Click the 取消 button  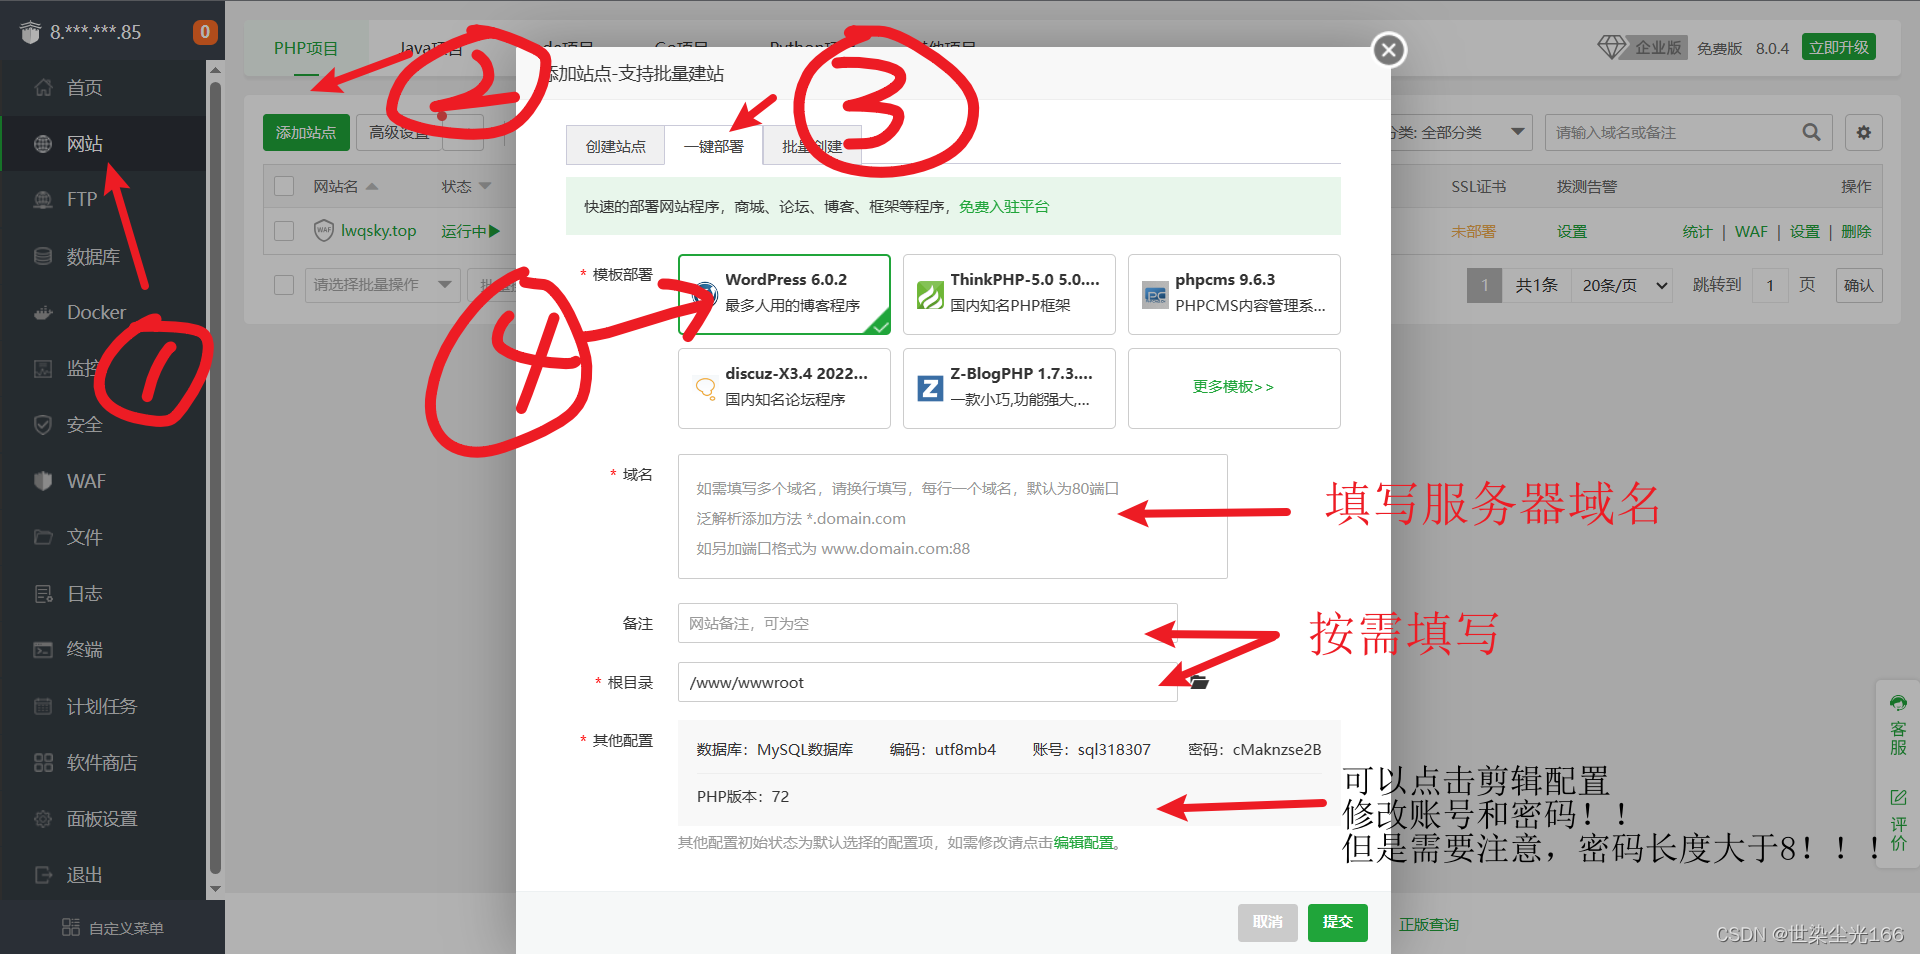(1267, 922)
